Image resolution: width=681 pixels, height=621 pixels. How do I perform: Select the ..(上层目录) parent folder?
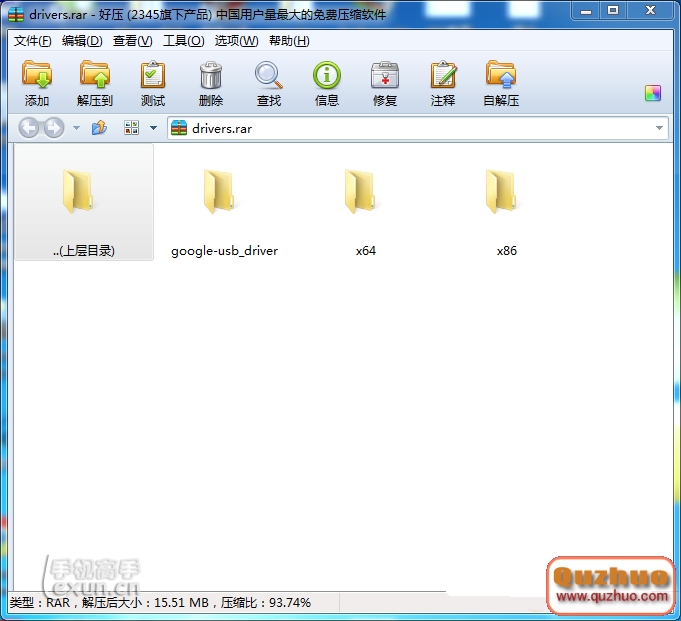point(84,203)
